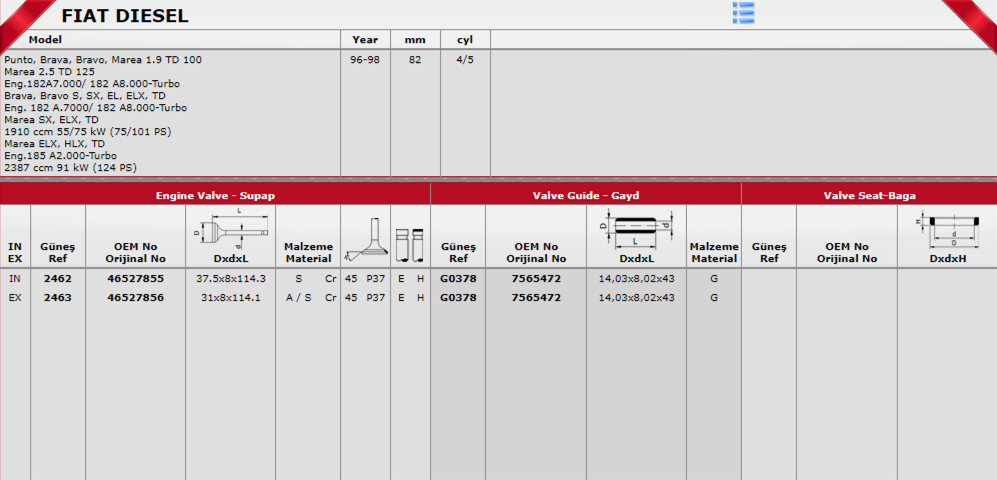This screenshot has height=480, width=997.
Task: Click OEM number 7565472 in the EX row
Action: point(535,297)
